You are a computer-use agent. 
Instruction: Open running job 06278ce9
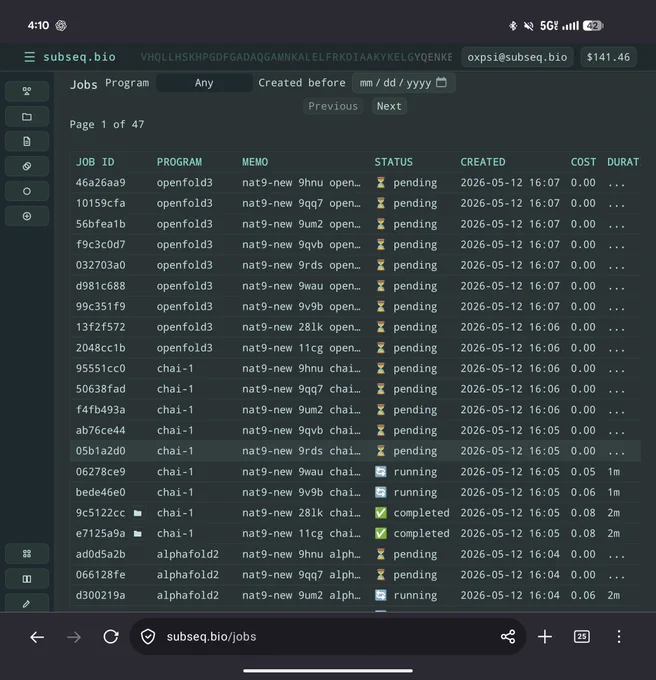[x=356, y=471]
